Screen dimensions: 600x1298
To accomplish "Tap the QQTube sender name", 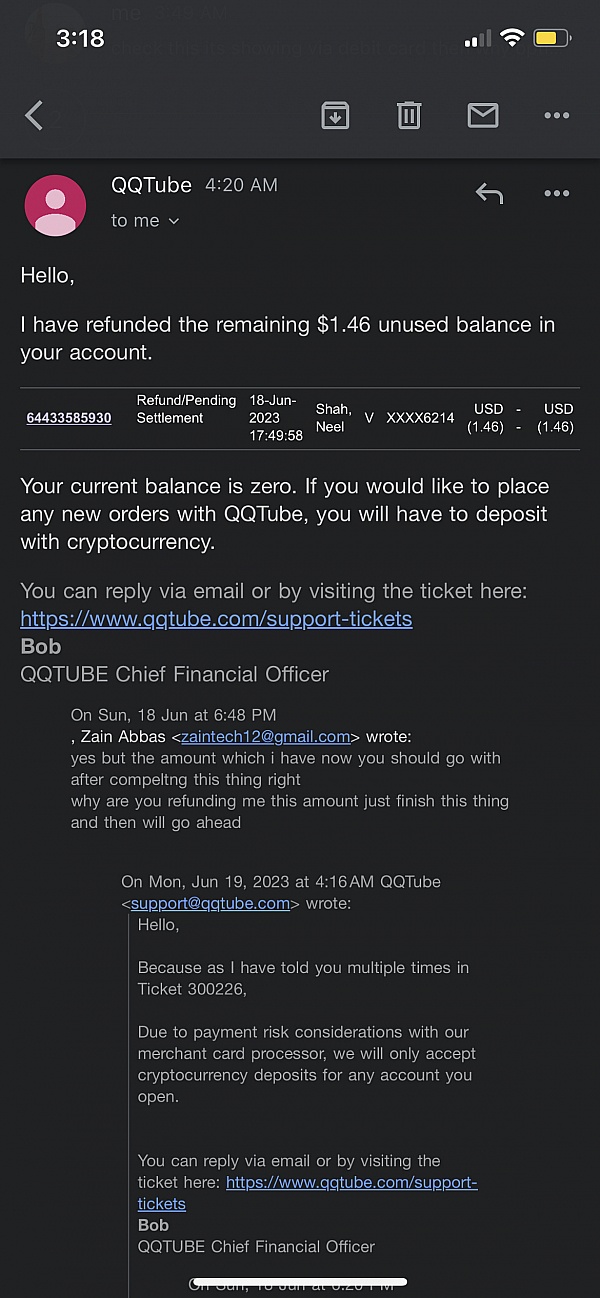I will [153, 185].
